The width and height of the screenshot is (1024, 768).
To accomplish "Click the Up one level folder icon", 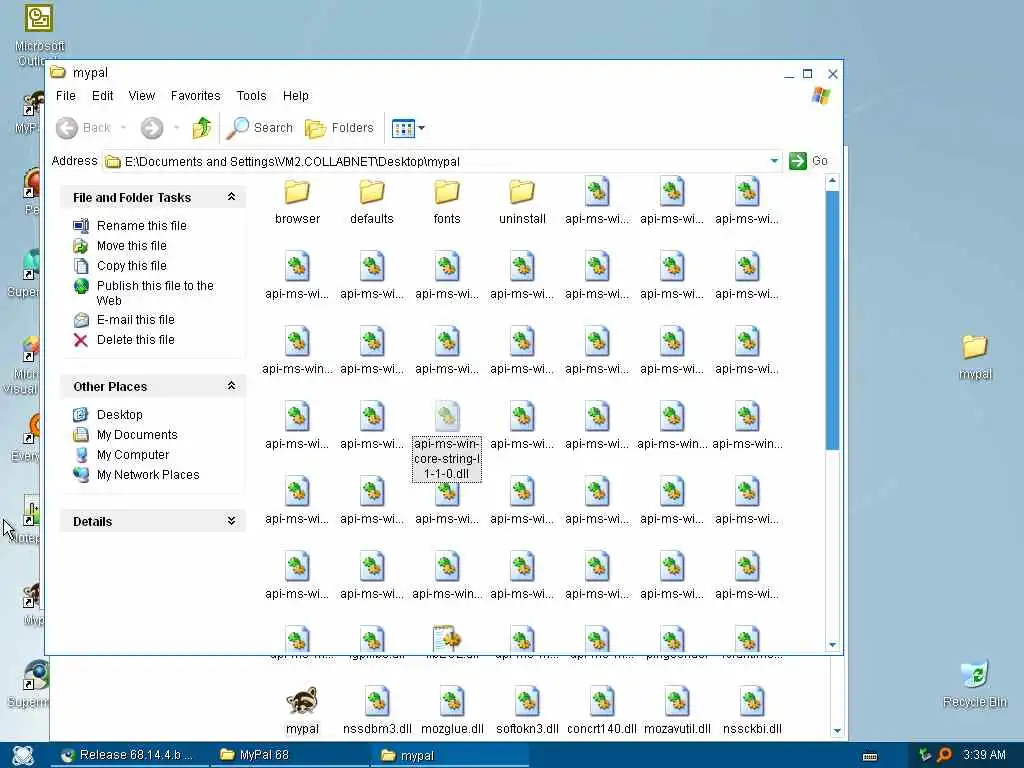I will [x=202, y=128].
